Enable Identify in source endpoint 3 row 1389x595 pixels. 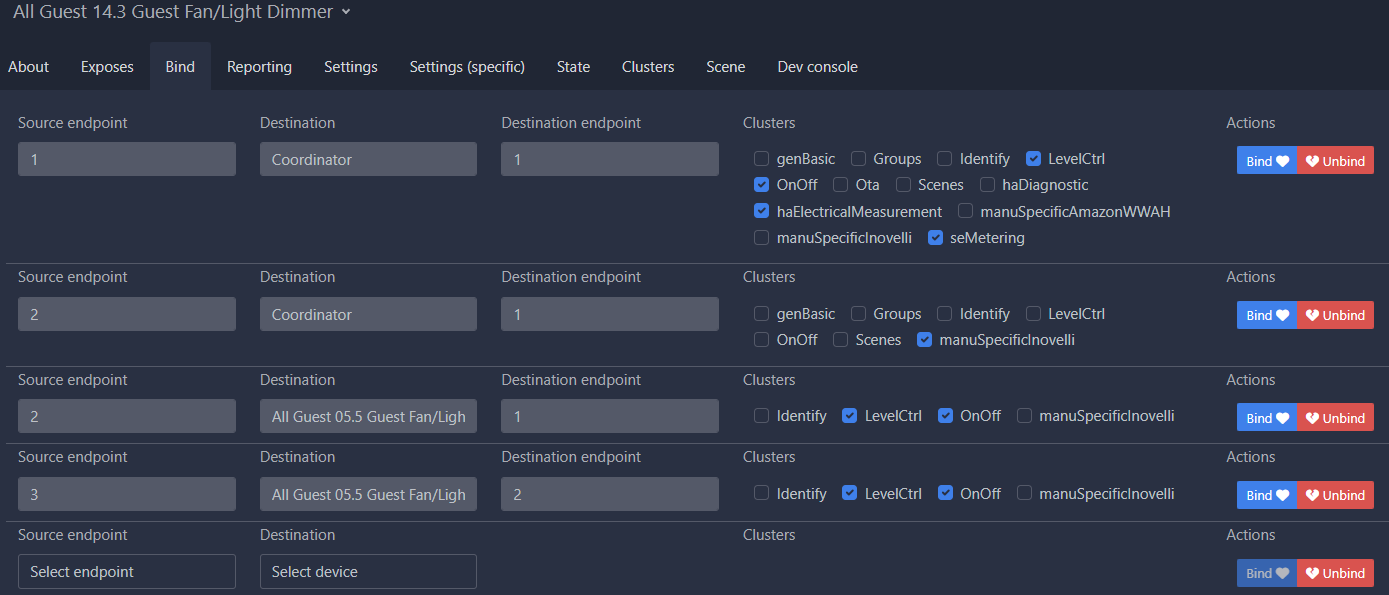[x=761, y=494]
